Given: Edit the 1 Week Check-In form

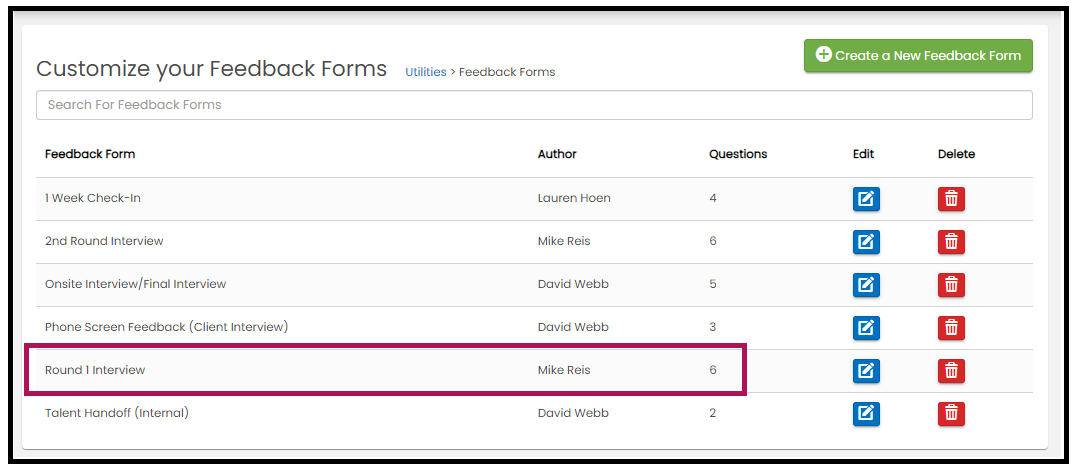Looking at the screenshot, I should click(866, 199).
